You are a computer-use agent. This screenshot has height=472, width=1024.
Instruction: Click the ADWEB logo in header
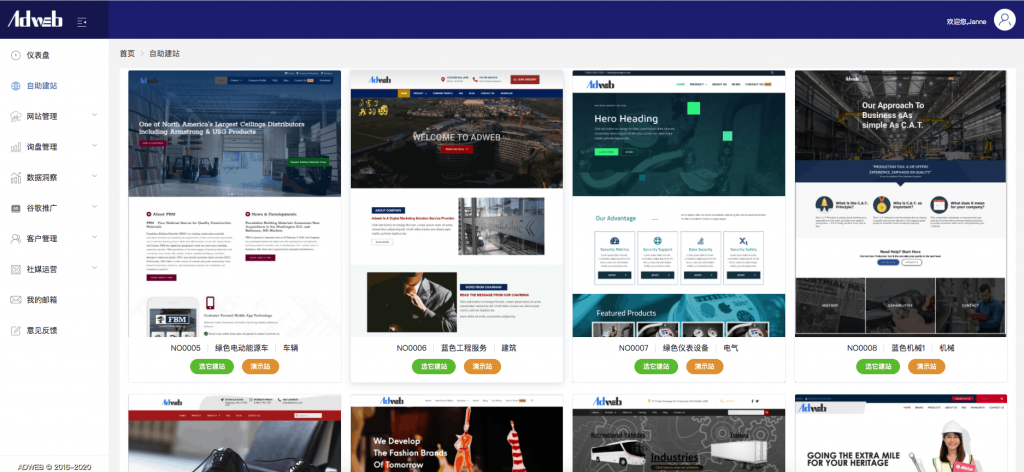36,20
